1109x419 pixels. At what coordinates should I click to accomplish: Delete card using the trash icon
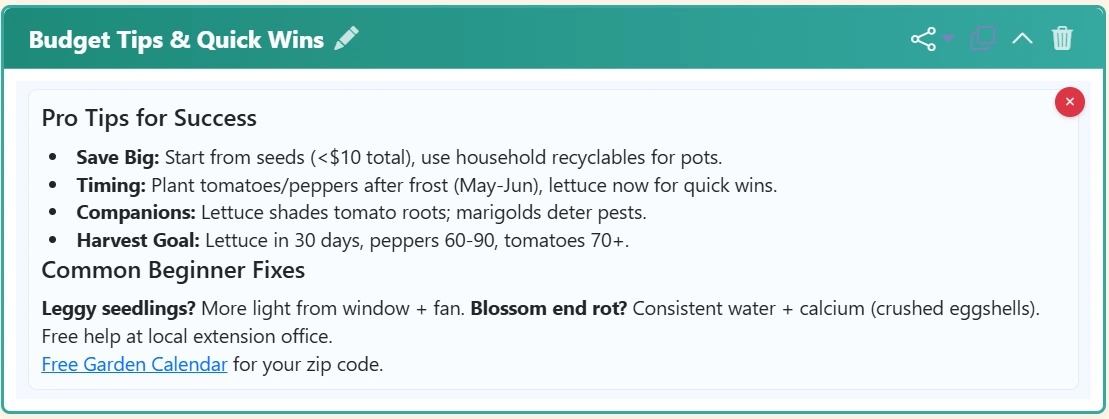(1062, 39)
